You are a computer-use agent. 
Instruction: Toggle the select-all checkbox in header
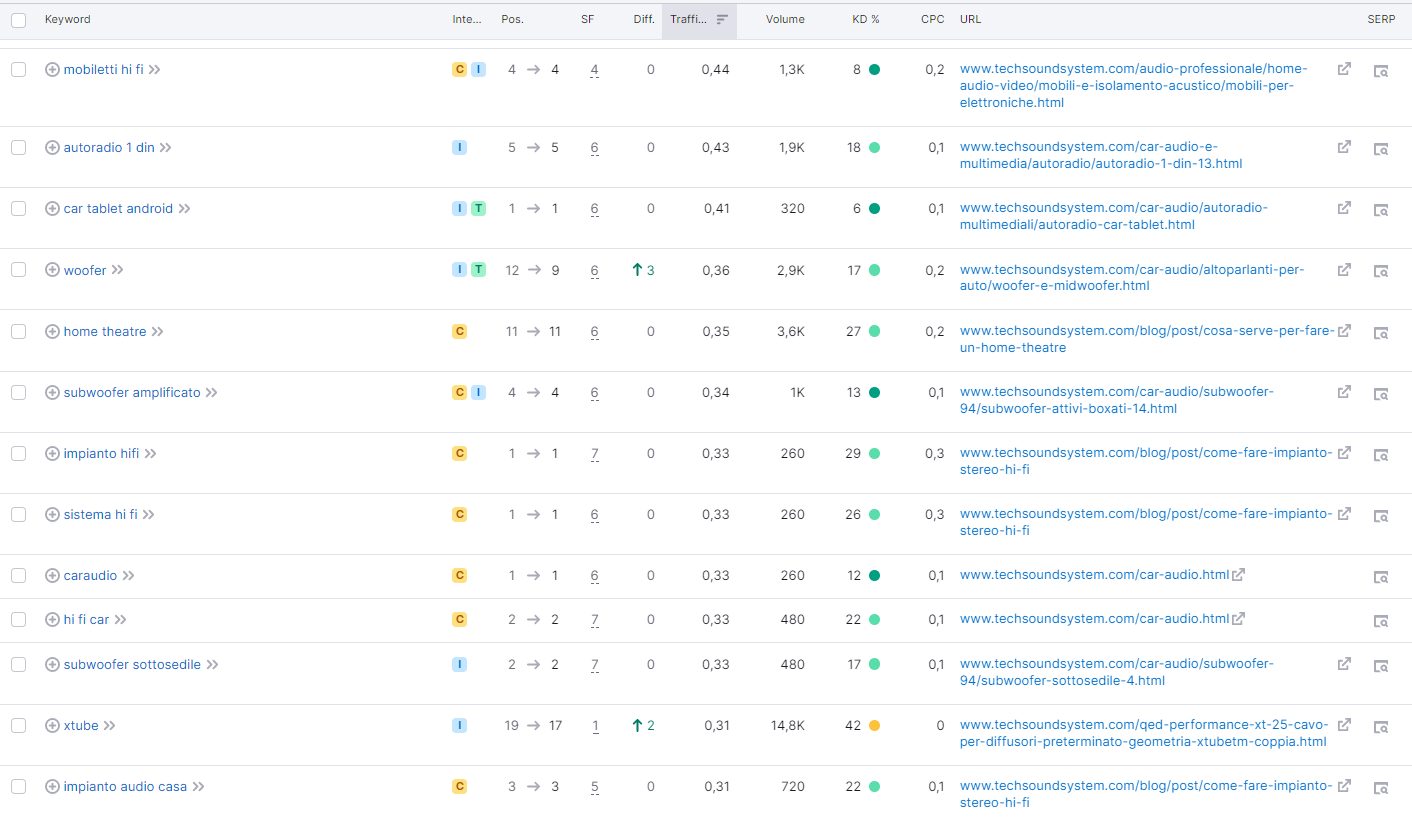(x=18, y=19)
